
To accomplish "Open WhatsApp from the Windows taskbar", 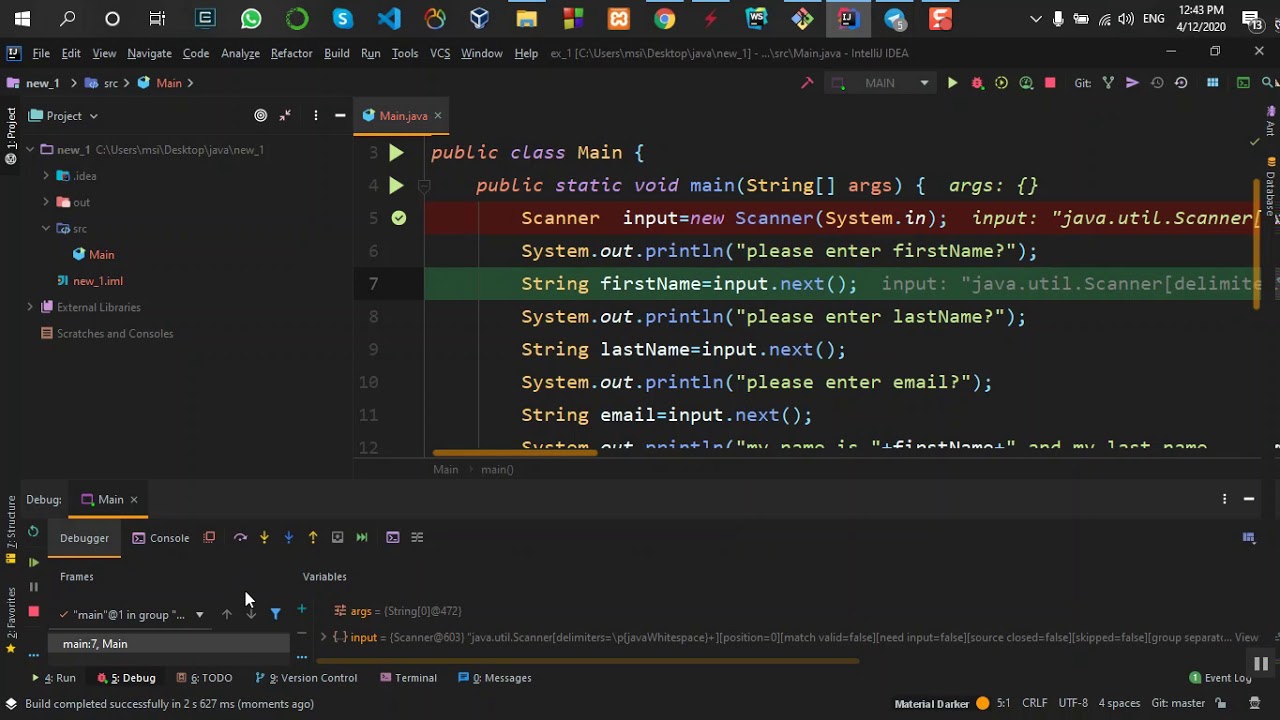I will coord(251,19).
